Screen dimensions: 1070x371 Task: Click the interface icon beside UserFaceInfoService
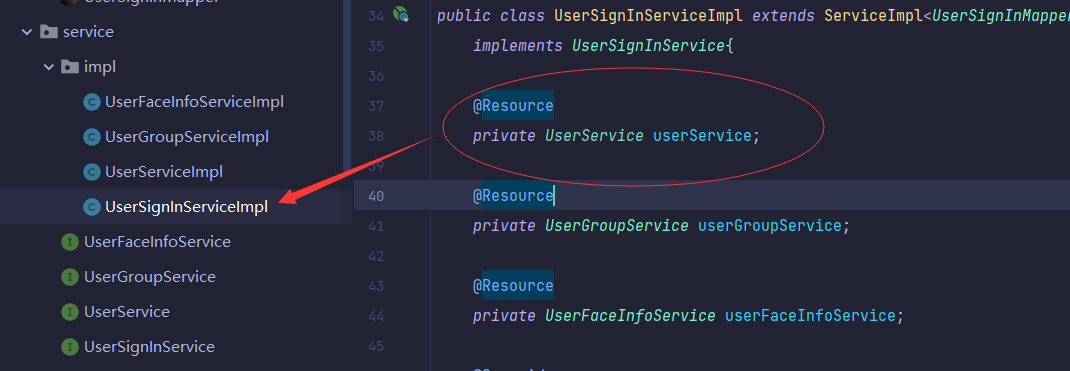pyautogui.click(x=70, y=242)
